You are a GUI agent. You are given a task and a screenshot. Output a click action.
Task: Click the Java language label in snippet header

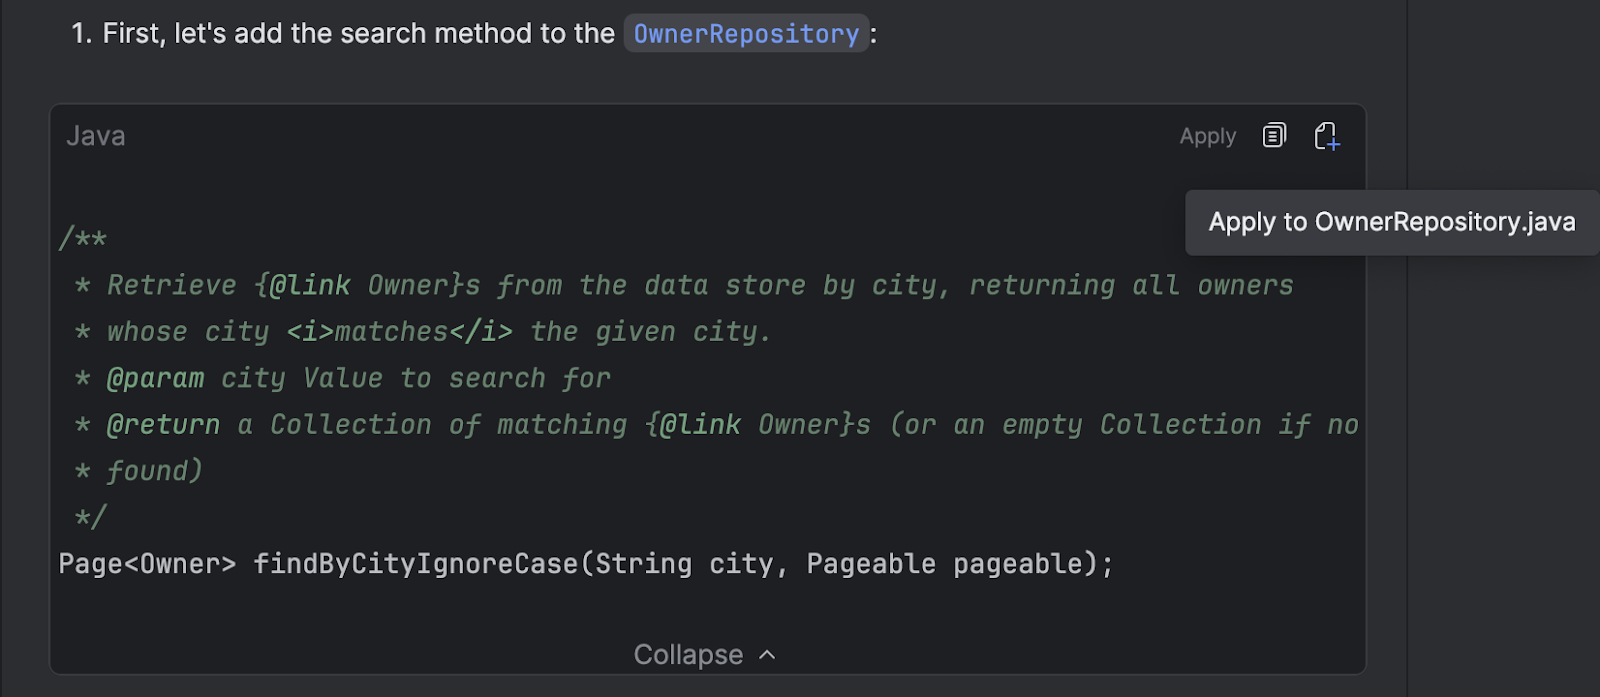96,136
